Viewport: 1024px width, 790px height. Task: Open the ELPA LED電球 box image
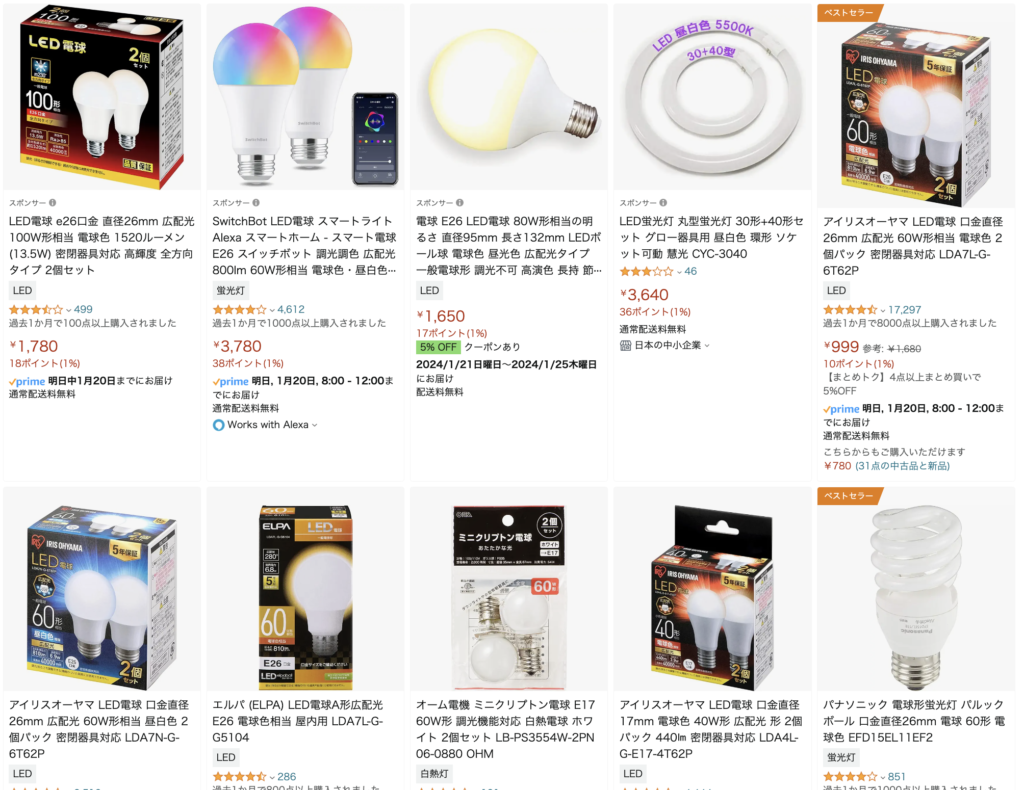tap(305, 597)
